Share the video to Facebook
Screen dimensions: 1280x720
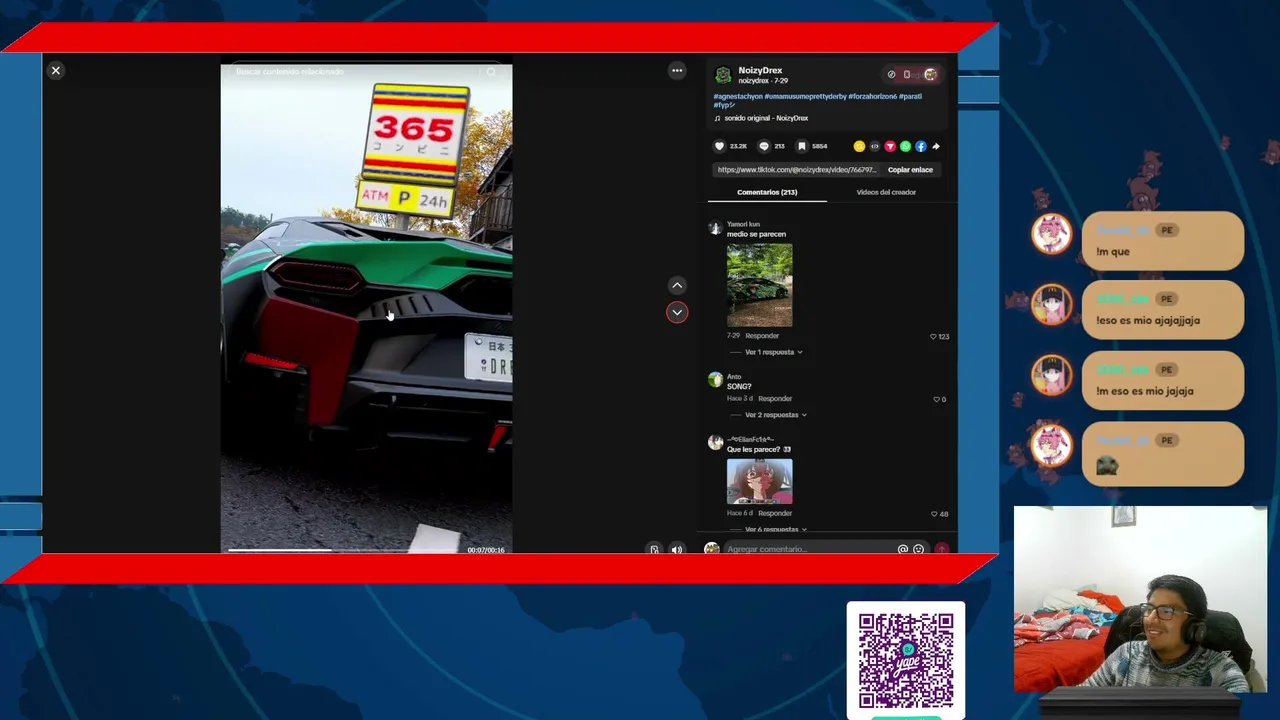[x=921, y=146]
